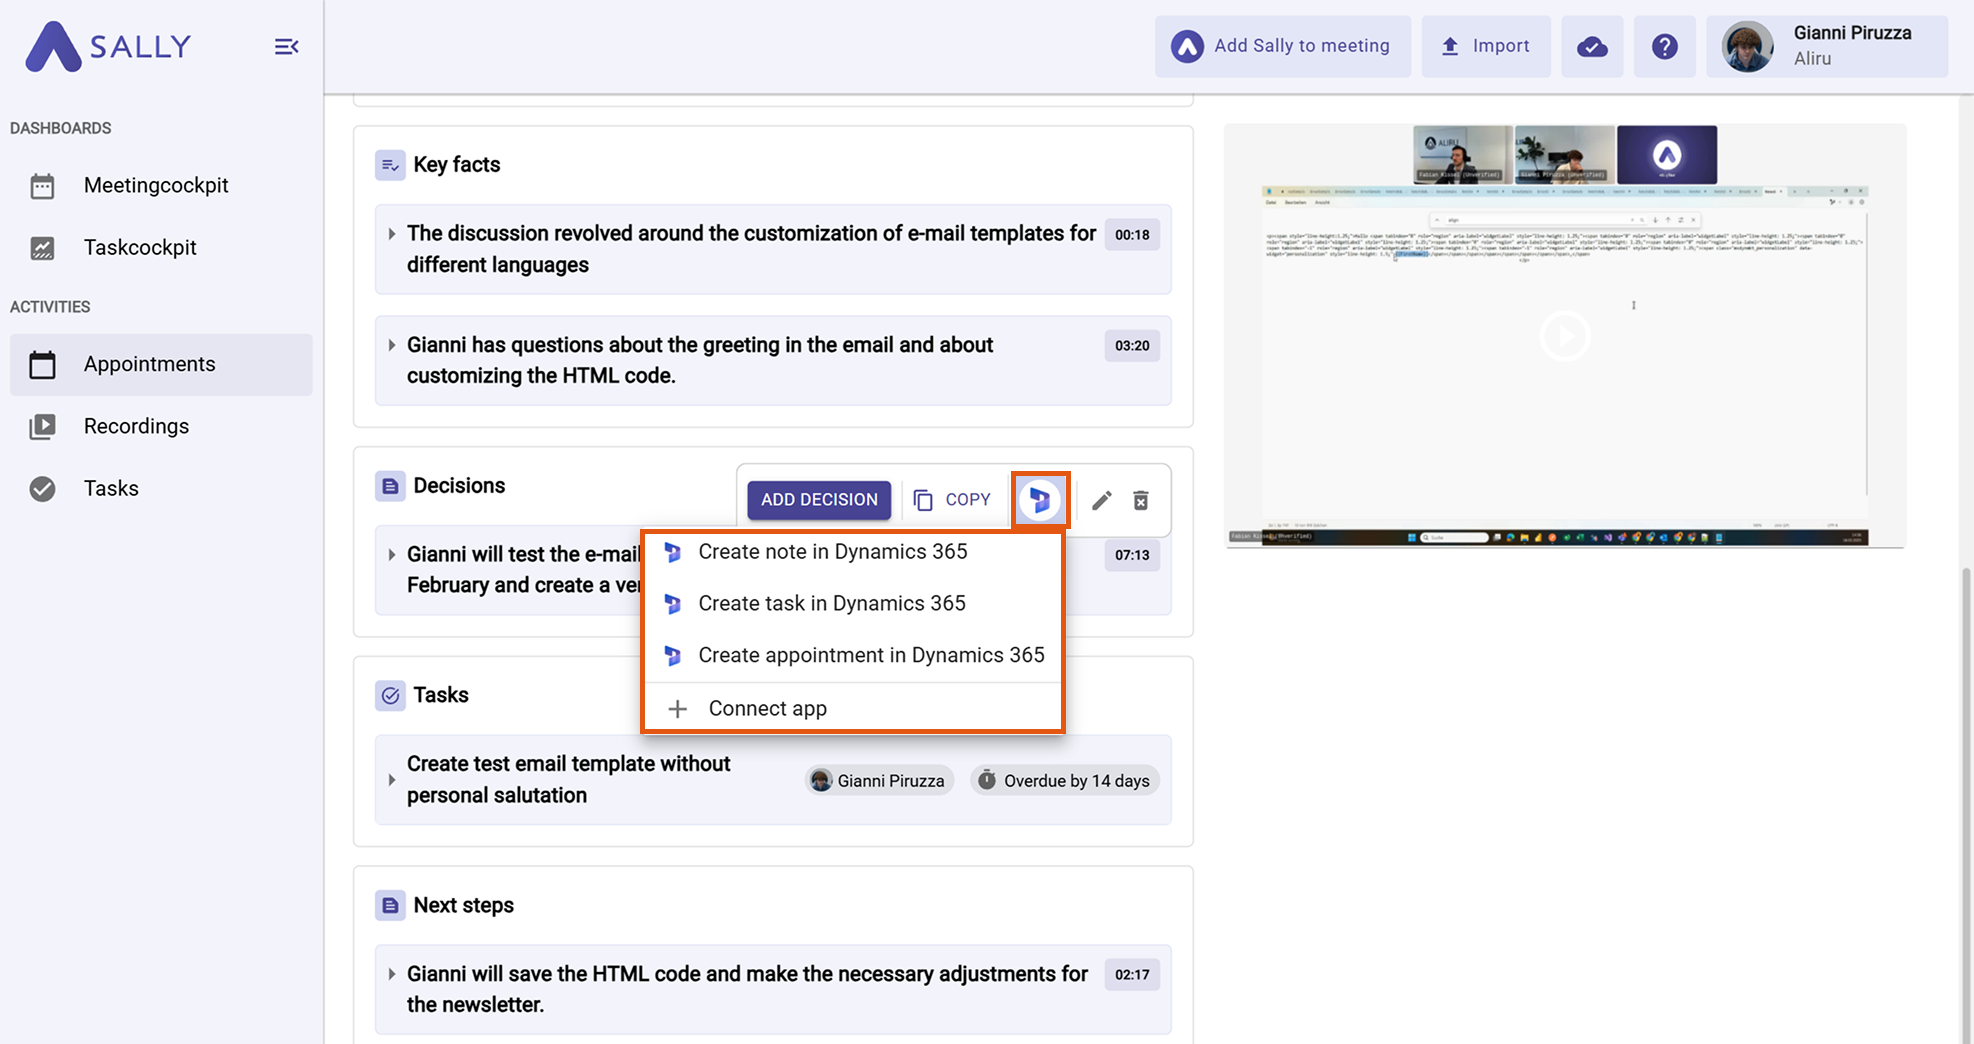Expand Gianni will save HTML code step
This screenshot has height=1044, width=1974.
(391, 974)
